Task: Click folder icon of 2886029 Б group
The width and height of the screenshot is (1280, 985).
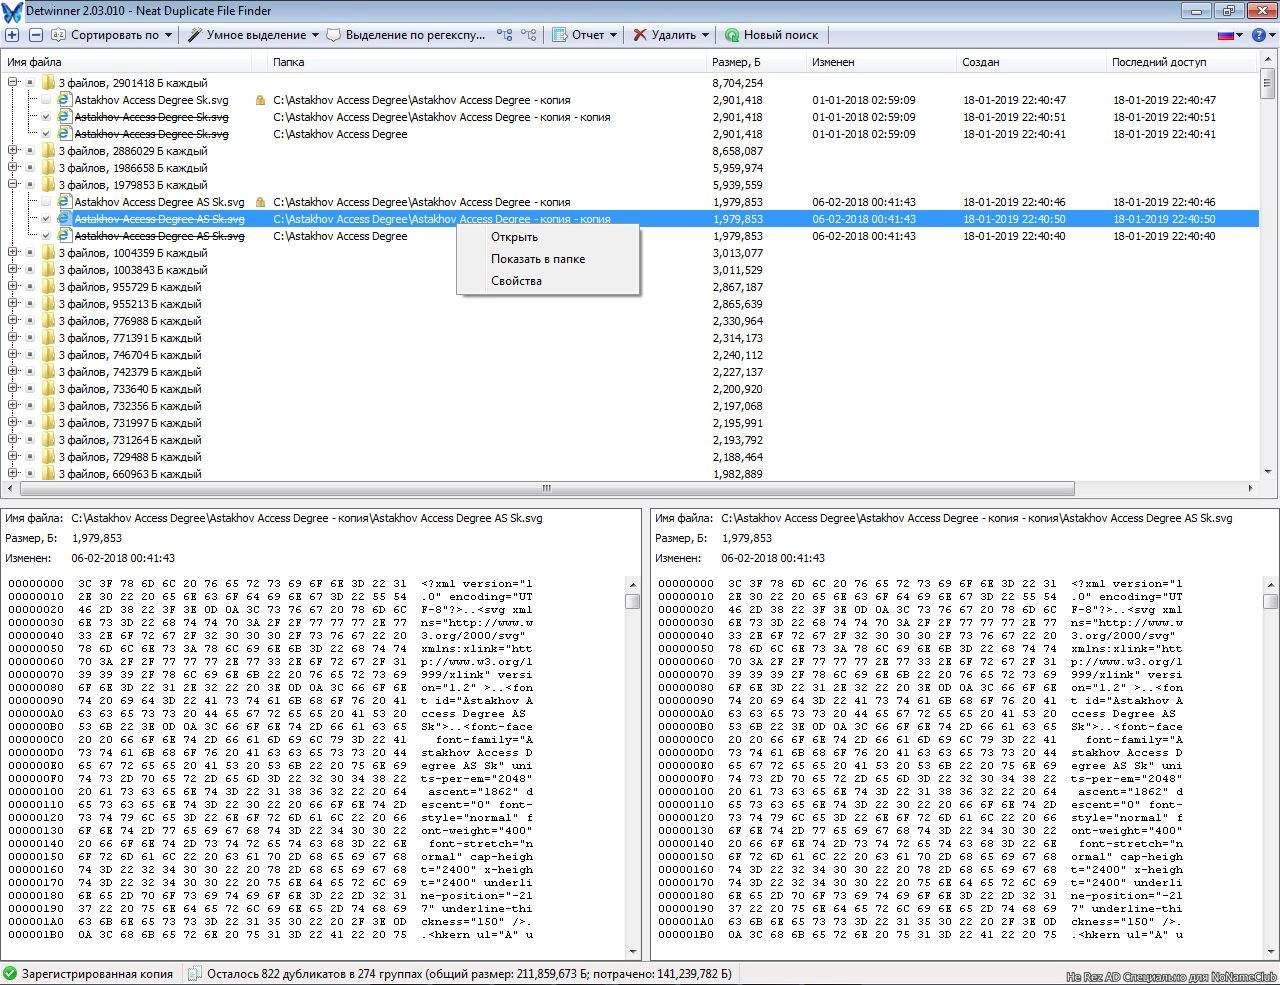Action: 47,151
